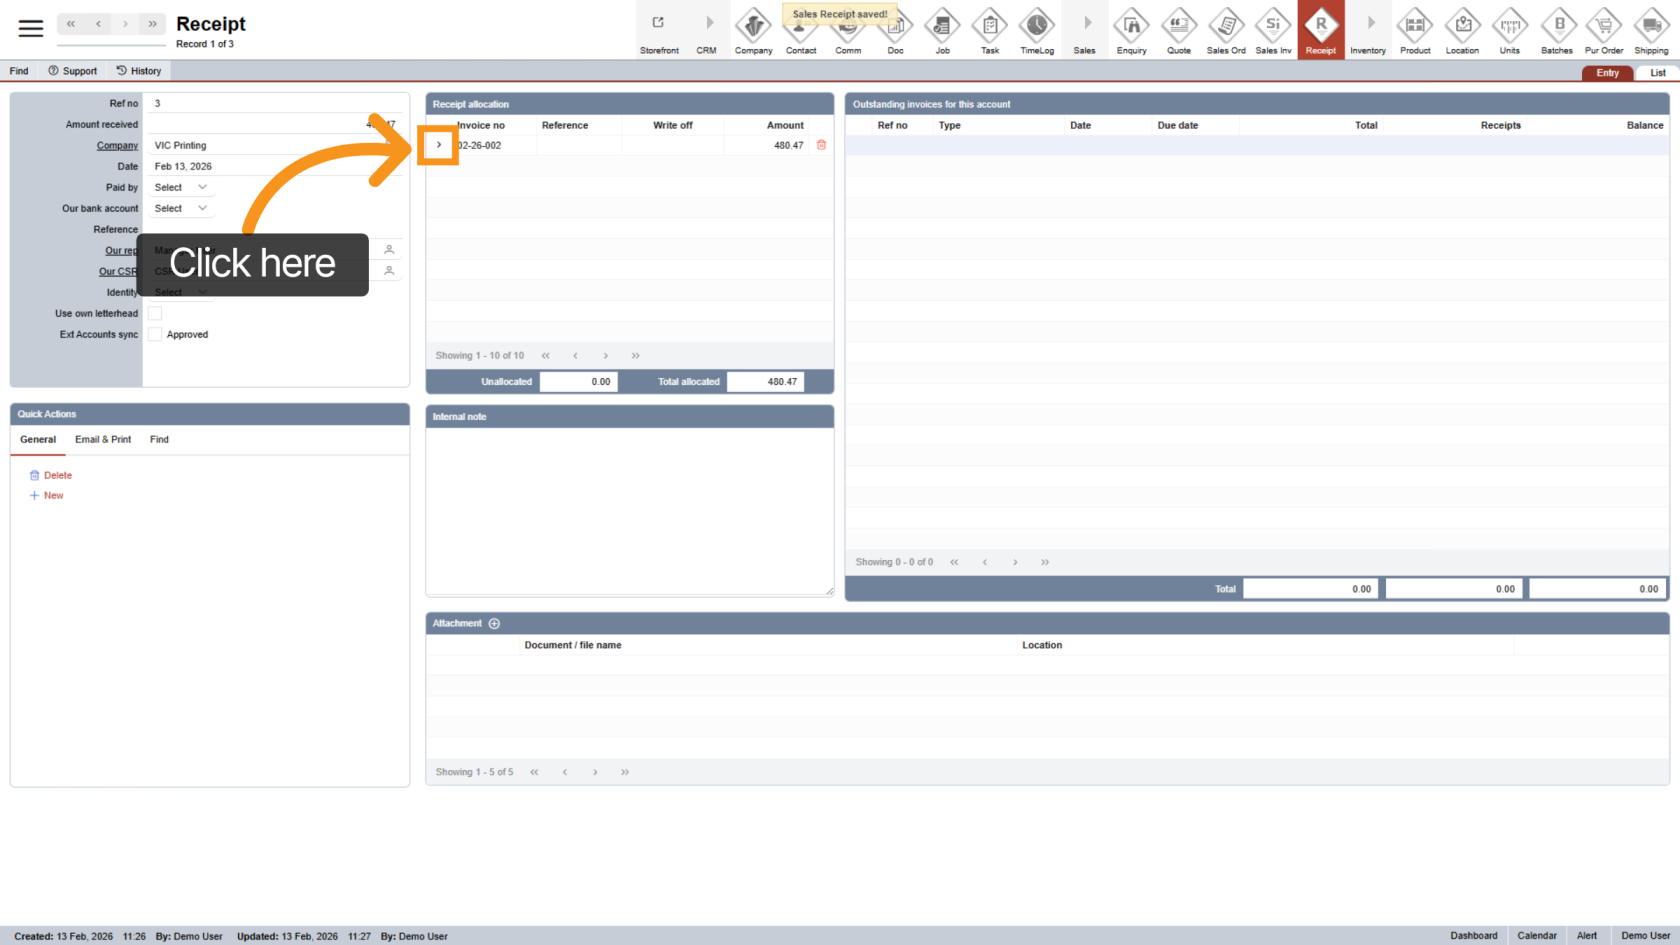Go to the Shipping module icon
The height and width of the screenshot is (945, 1680).
1651,26
